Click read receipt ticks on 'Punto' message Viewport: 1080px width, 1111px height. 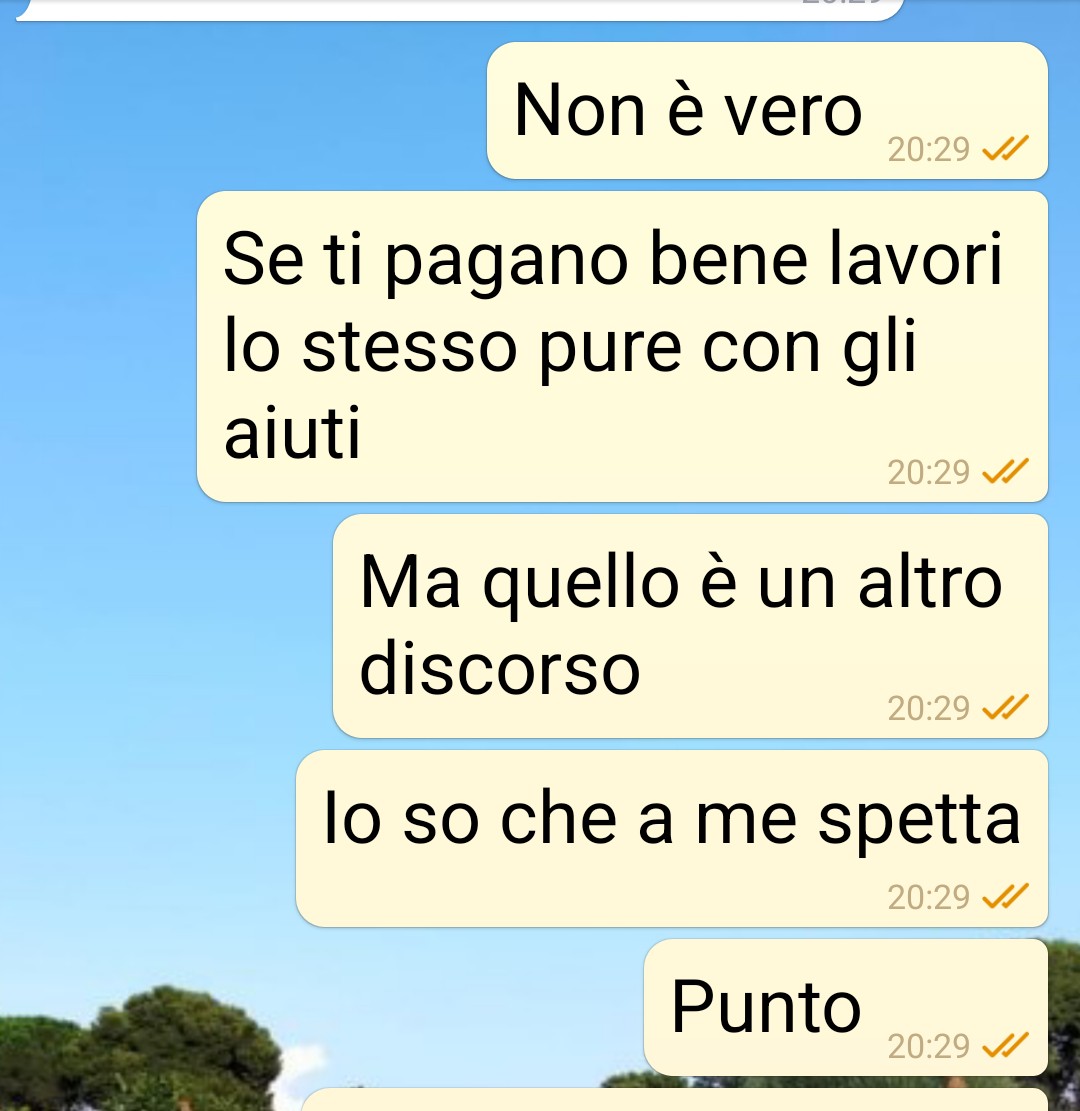1005,1046
